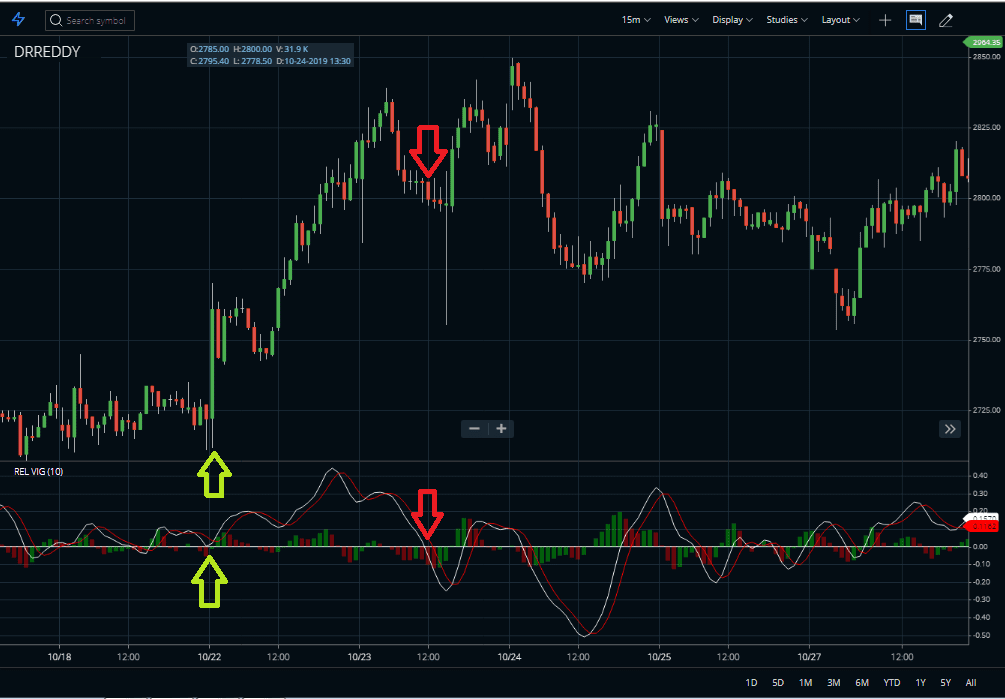Click the 2800.00 price axis label
The width and height of the screenshot is (1005, 699).
pos(987,198)
